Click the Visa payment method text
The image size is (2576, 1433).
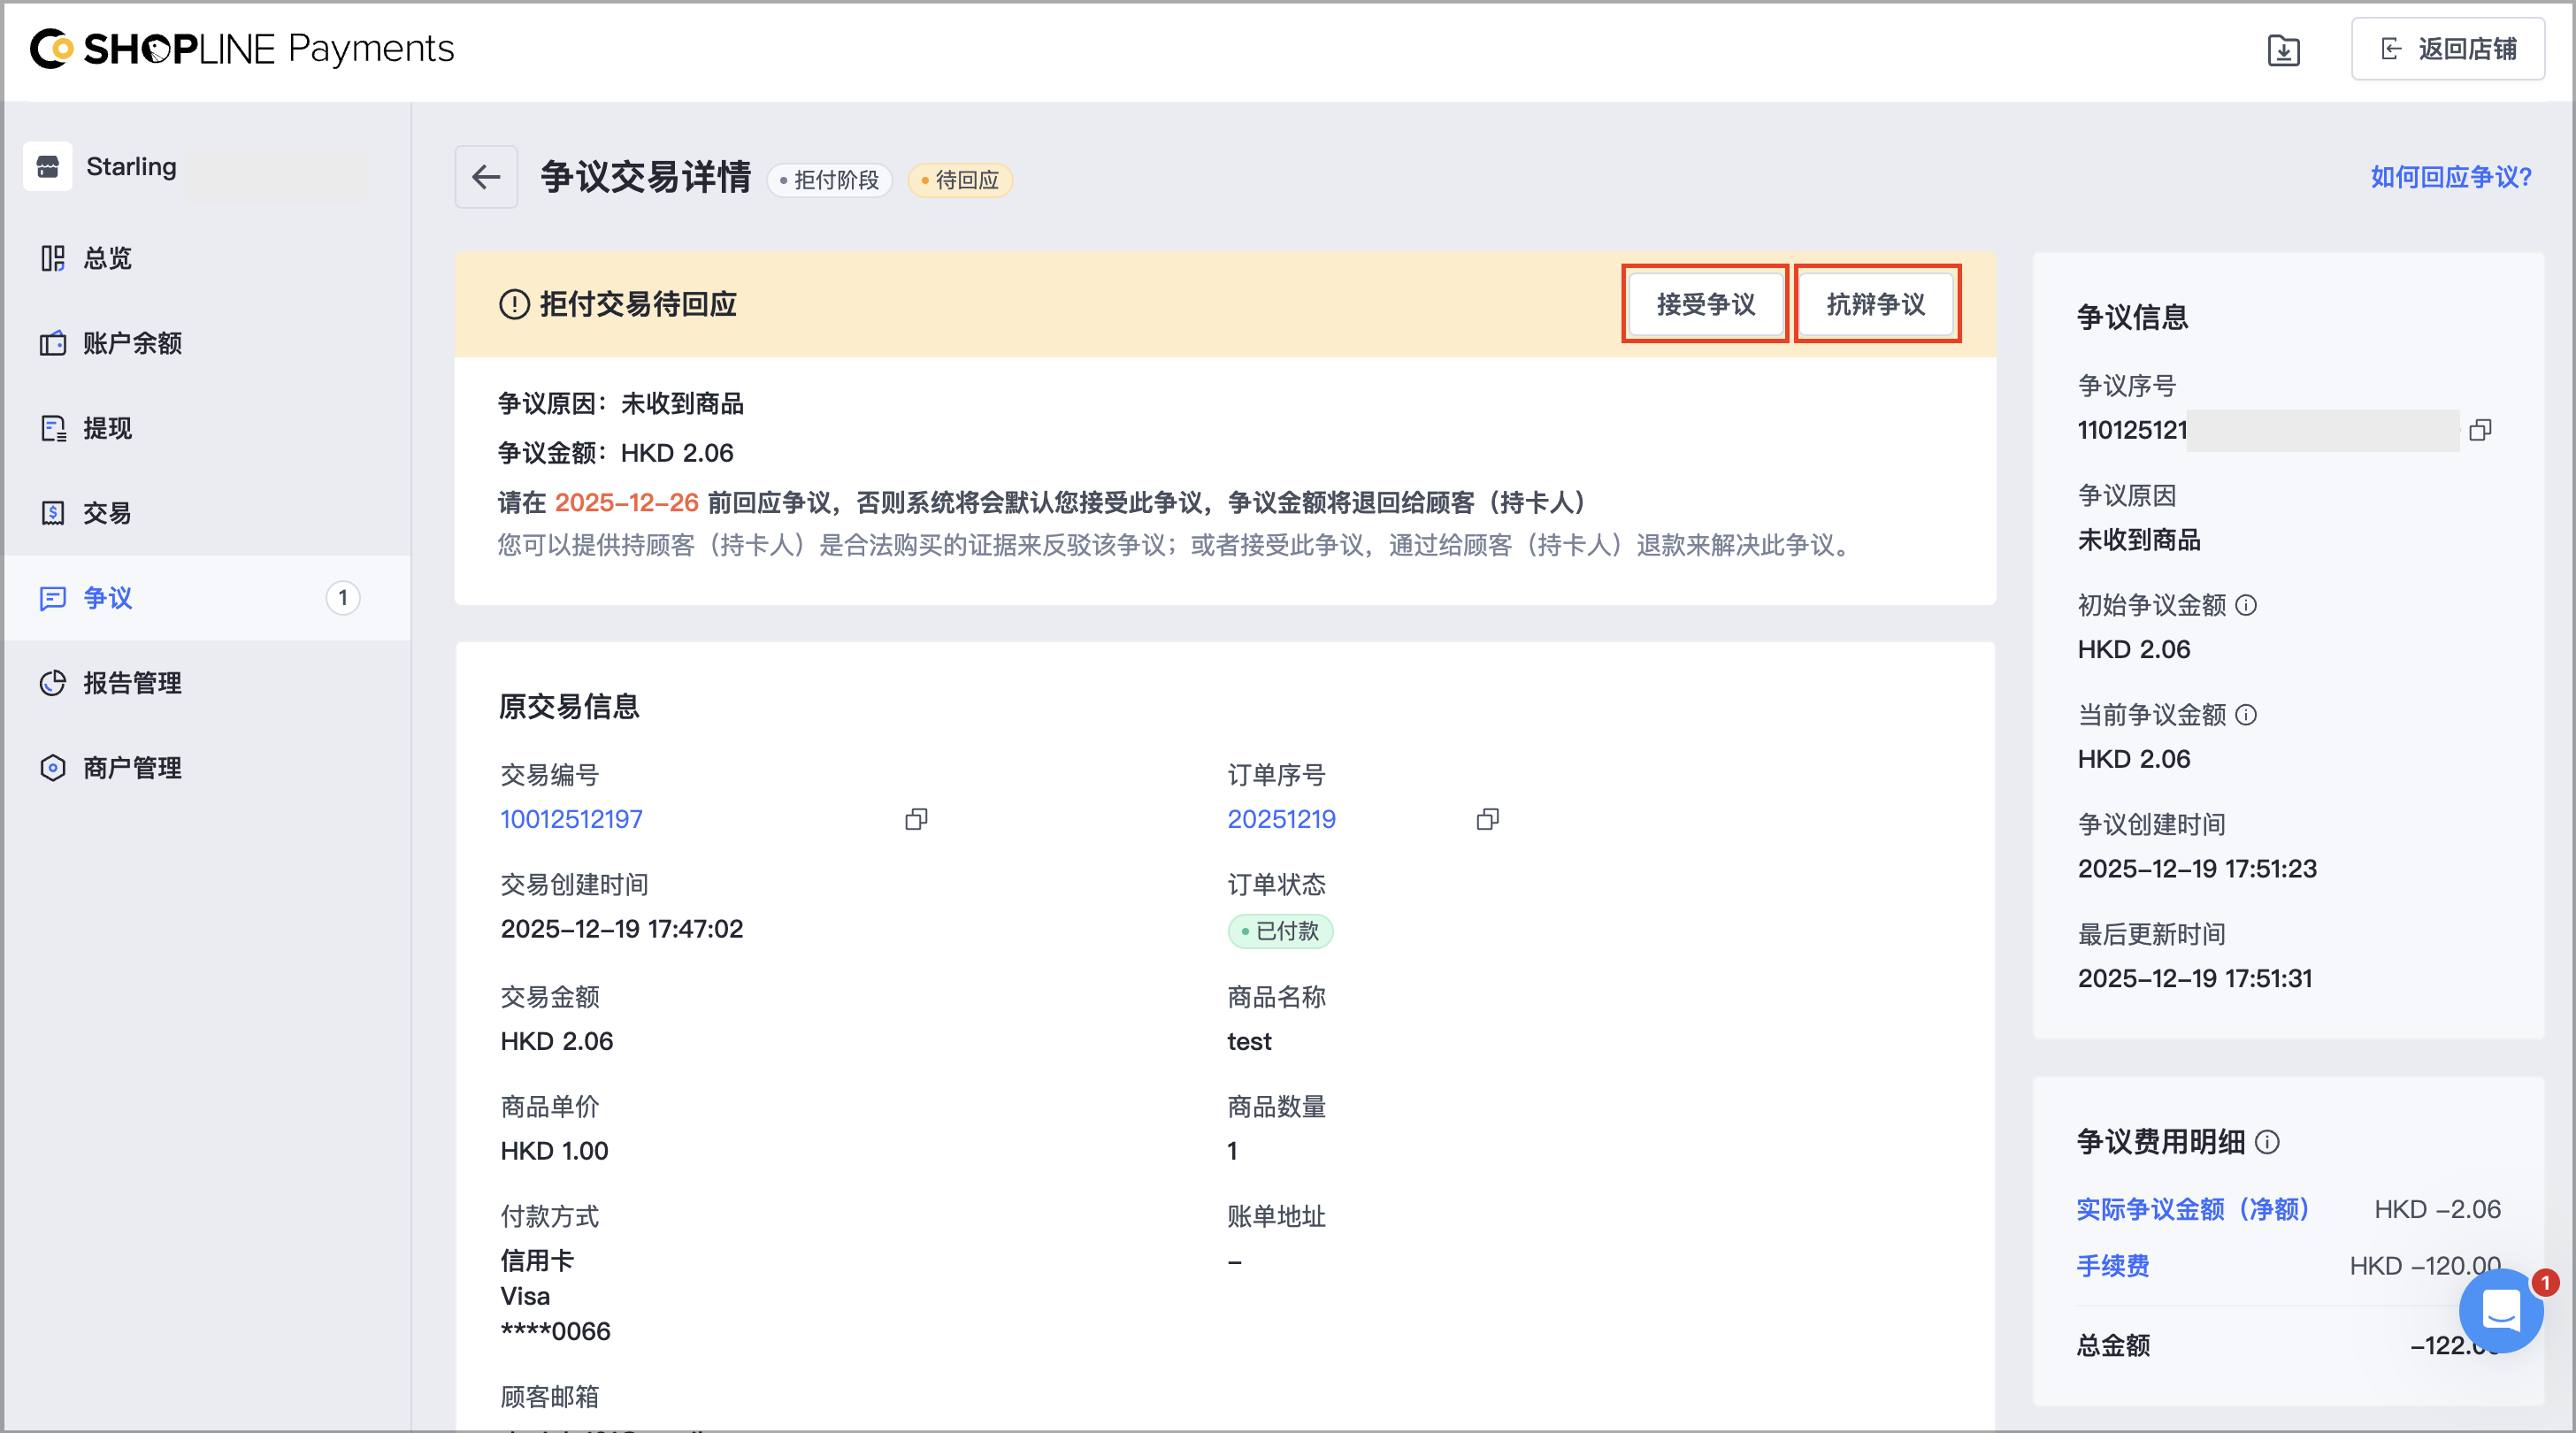(525, 1296)
